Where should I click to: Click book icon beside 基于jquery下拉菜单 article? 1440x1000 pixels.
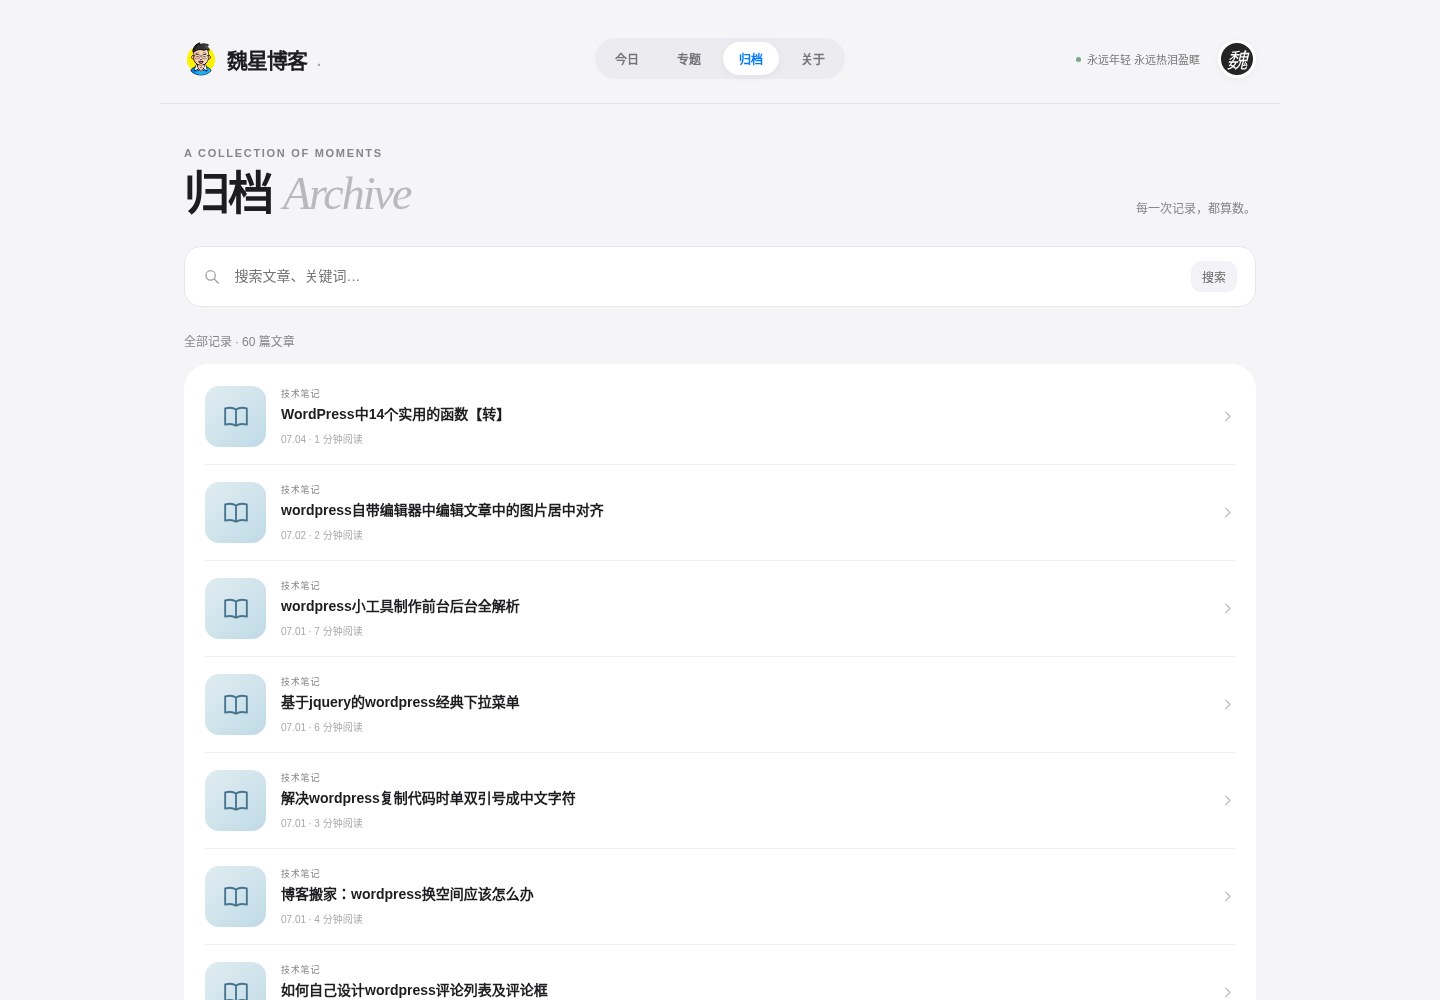236,704
